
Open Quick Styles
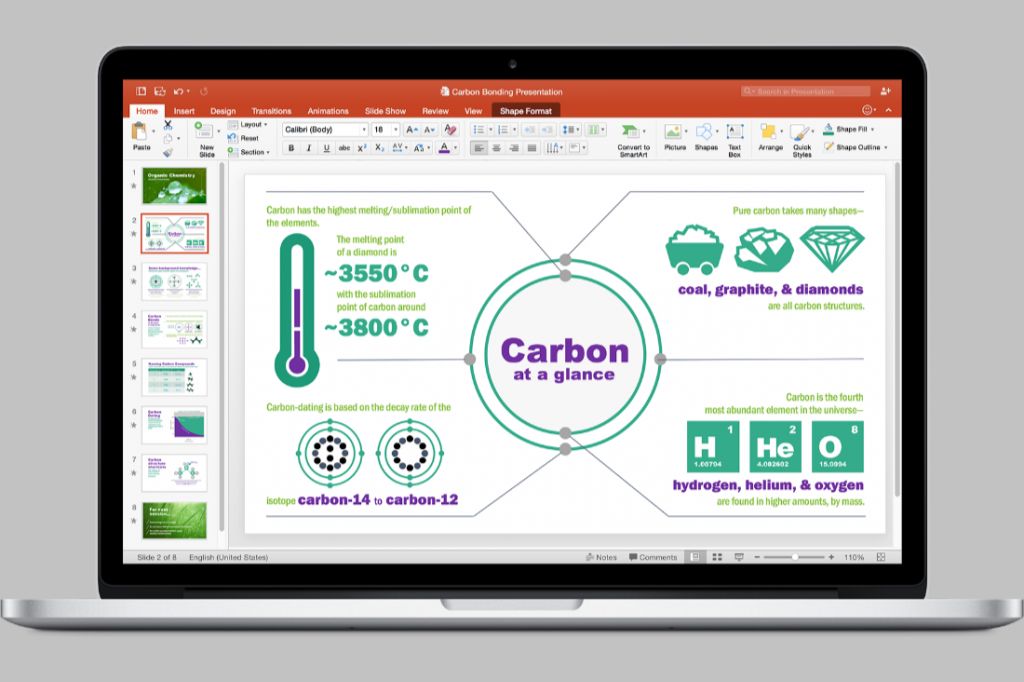pyautogui.click(x=802, y=140)
